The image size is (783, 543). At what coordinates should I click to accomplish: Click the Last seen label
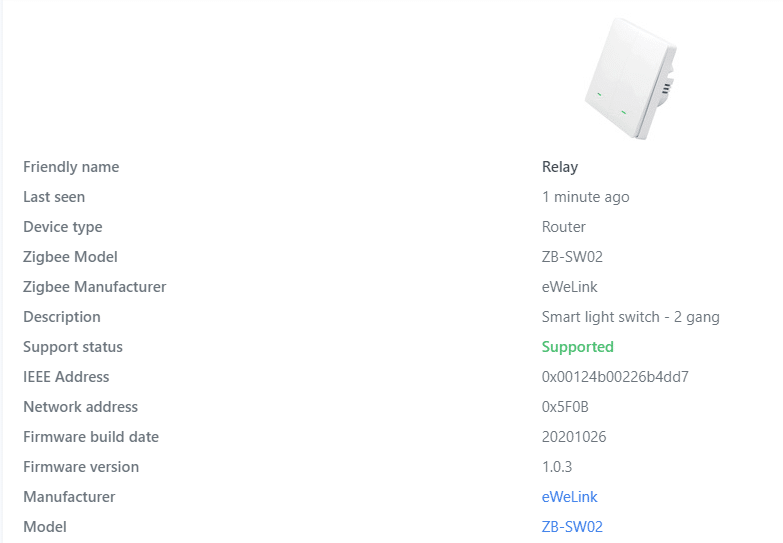pos(54,197)
